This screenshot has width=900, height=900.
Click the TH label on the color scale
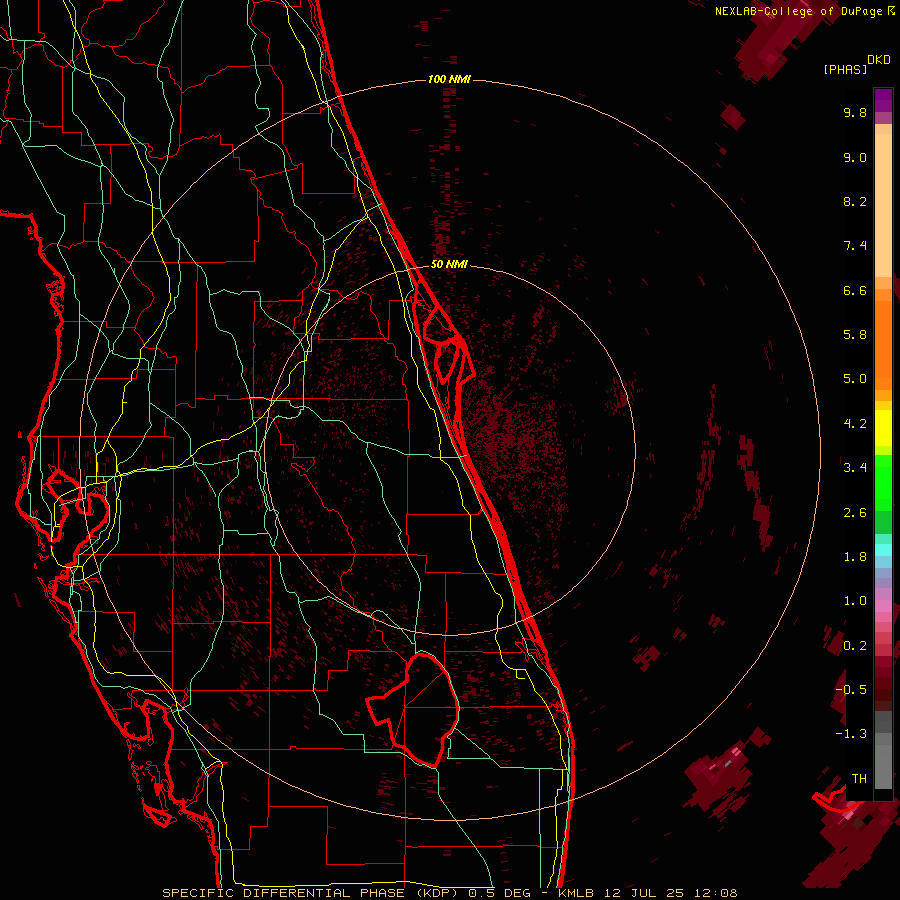859,779
